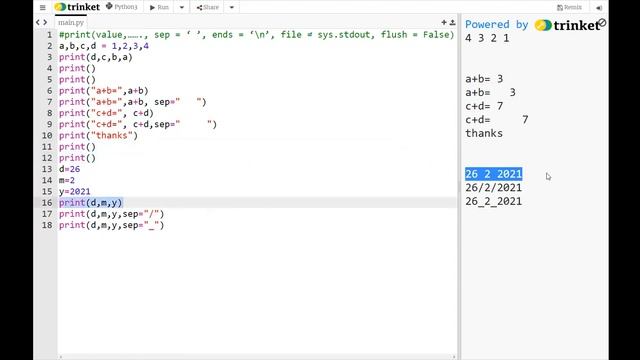Click code line print("thanks")
The height and width of the screenshot is (360, 640).
98,136
